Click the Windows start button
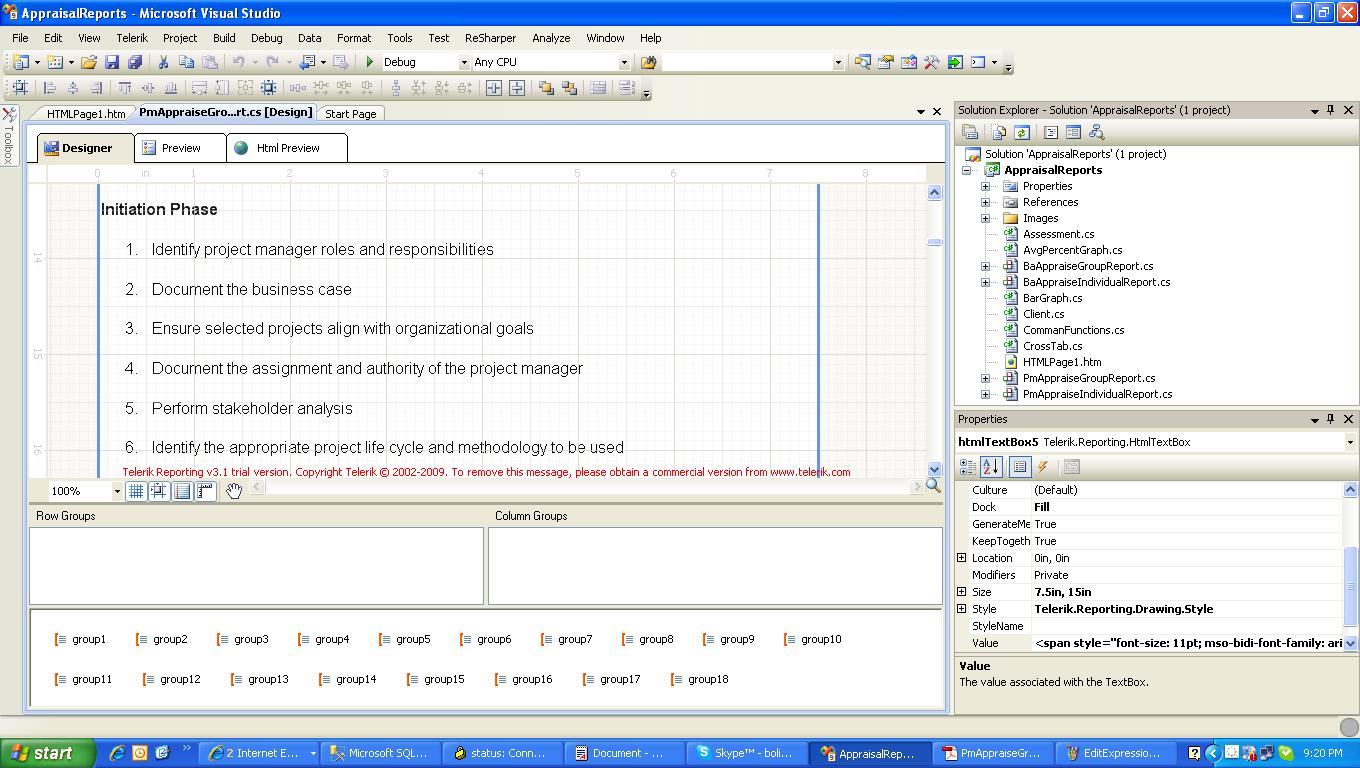The image size is (1360, 768). 47,753
